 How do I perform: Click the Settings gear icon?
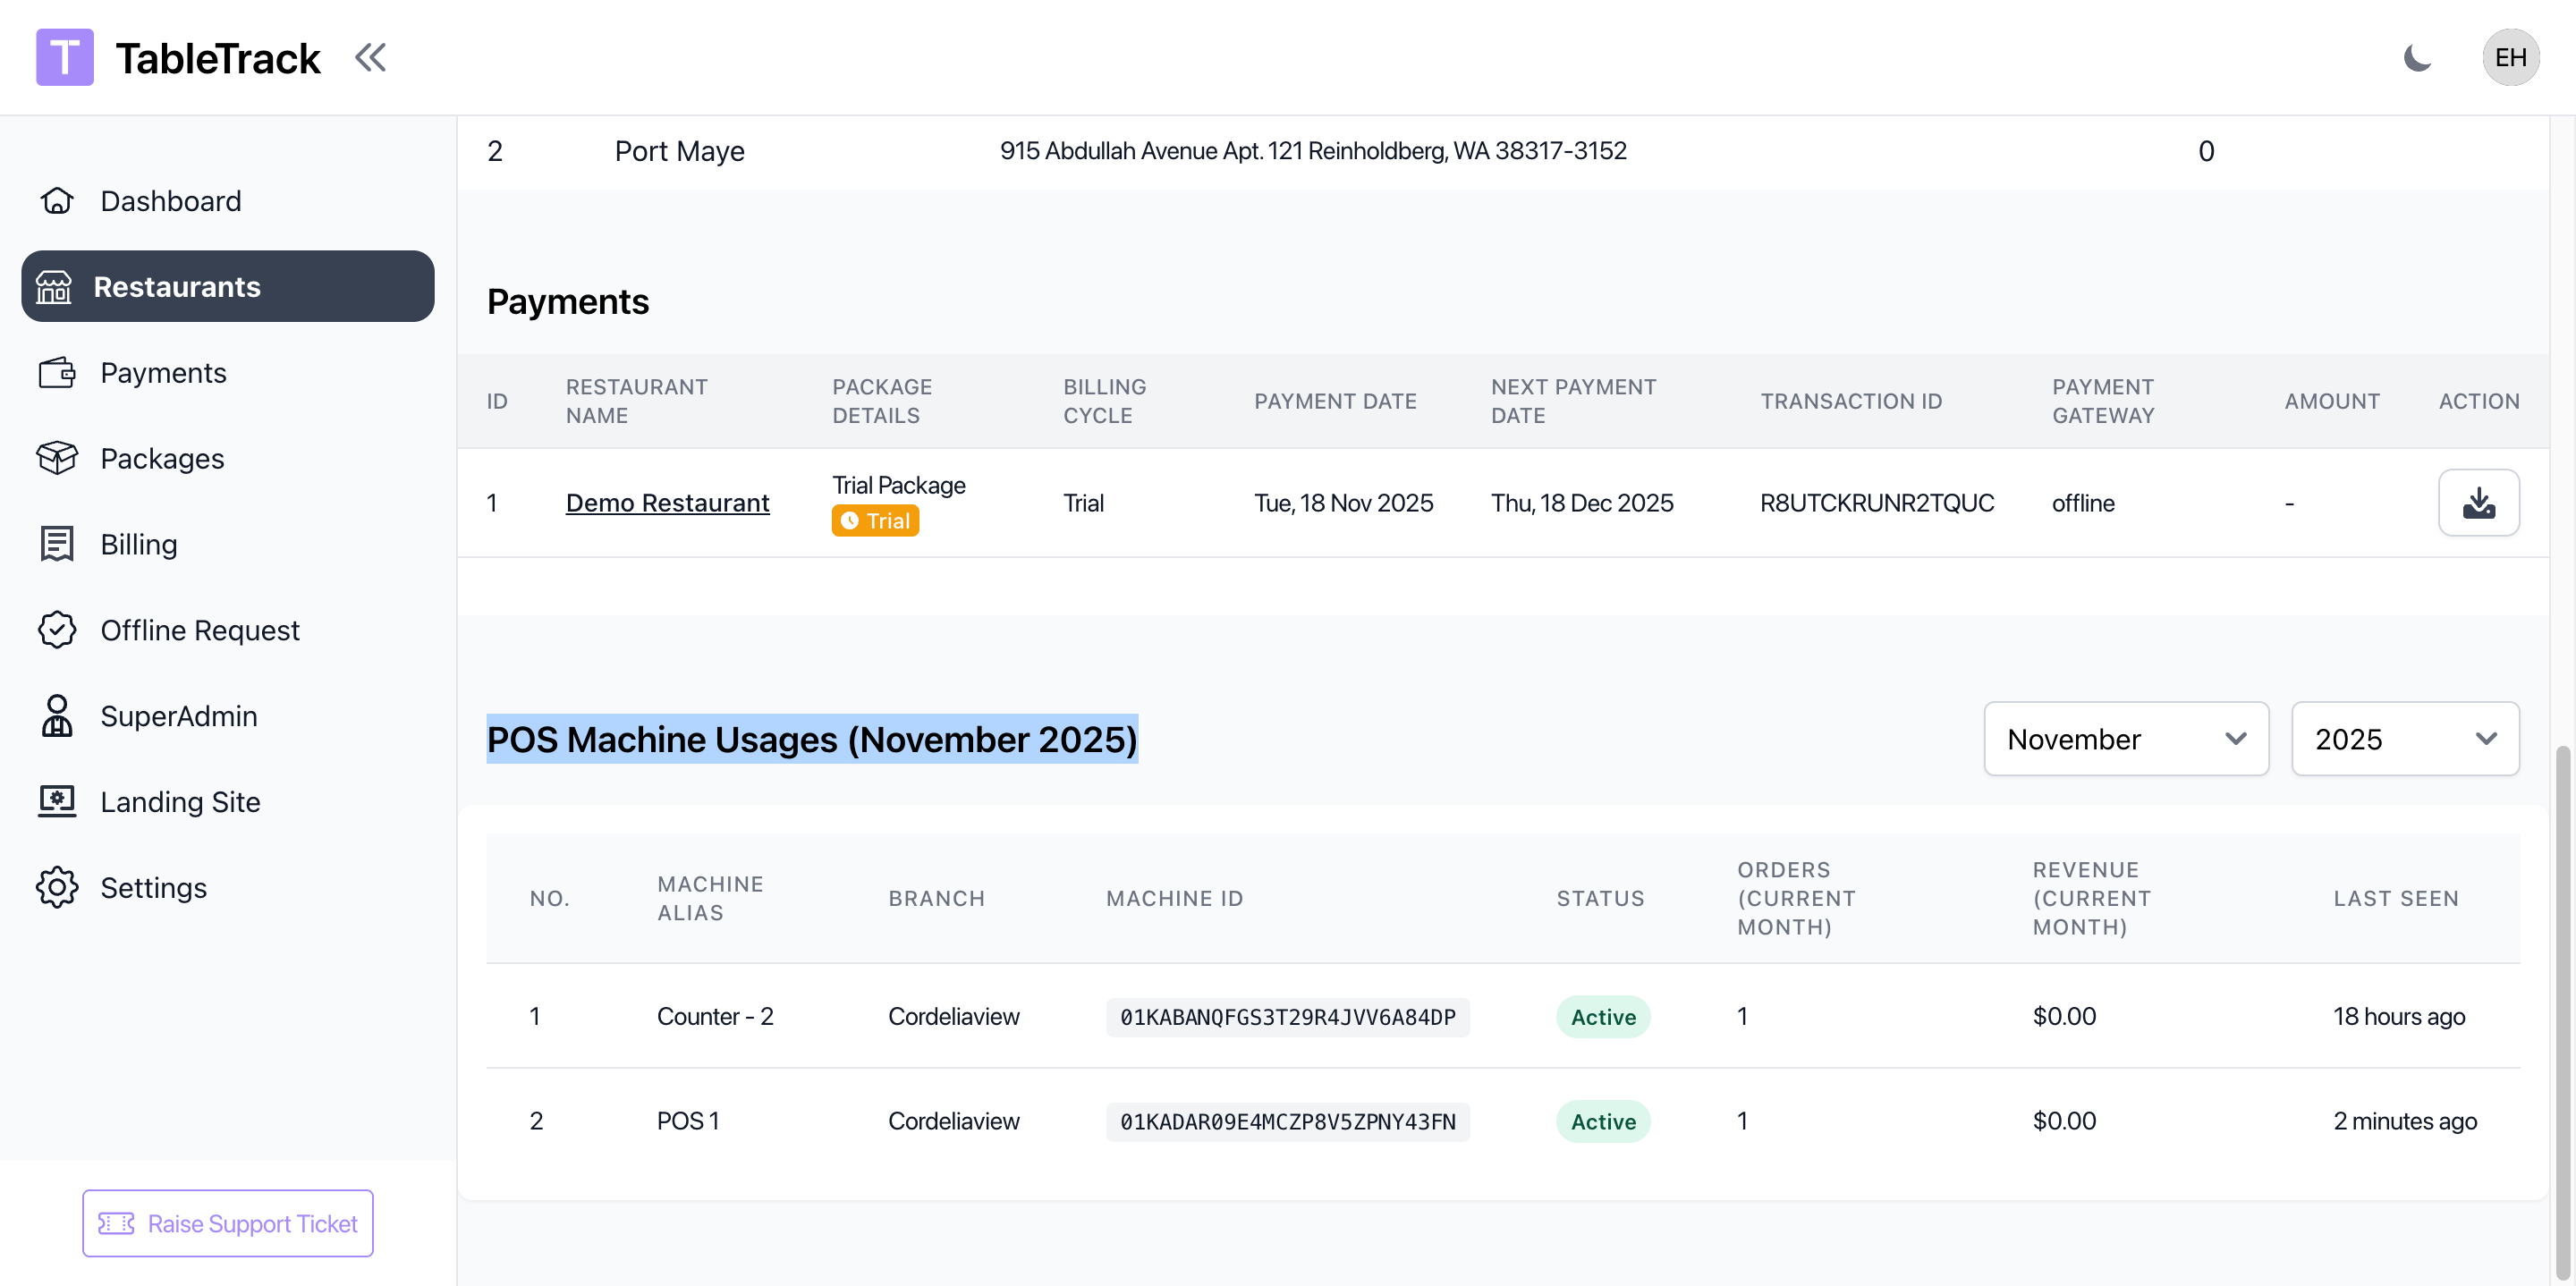pos(57,887)
